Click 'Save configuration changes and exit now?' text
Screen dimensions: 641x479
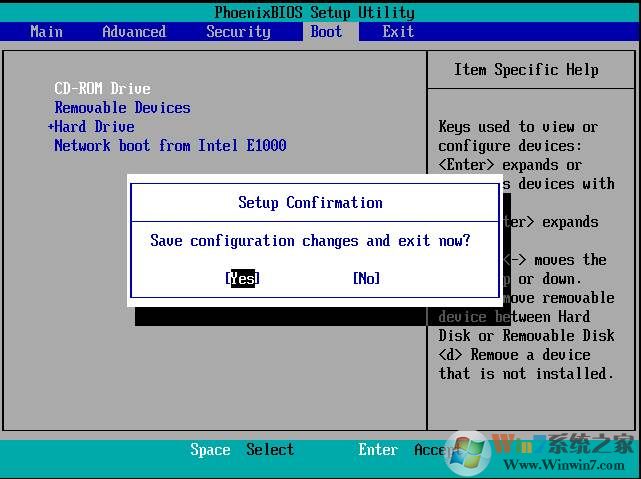[310, 240]
